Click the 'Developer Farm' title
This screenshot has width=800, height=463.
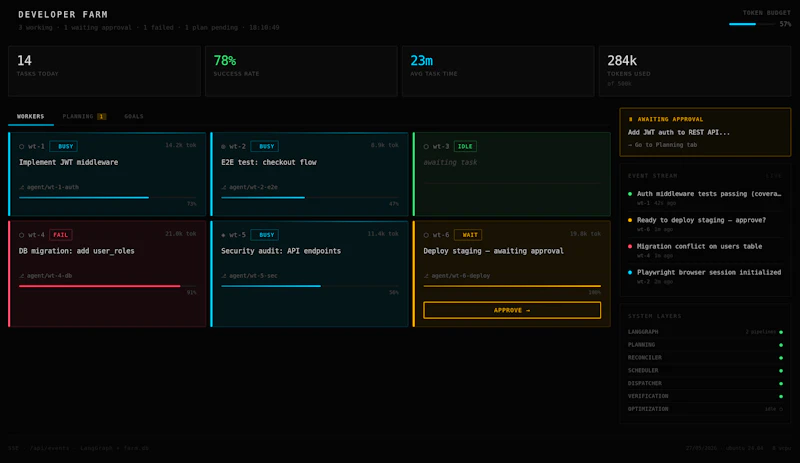coord(63,14)
